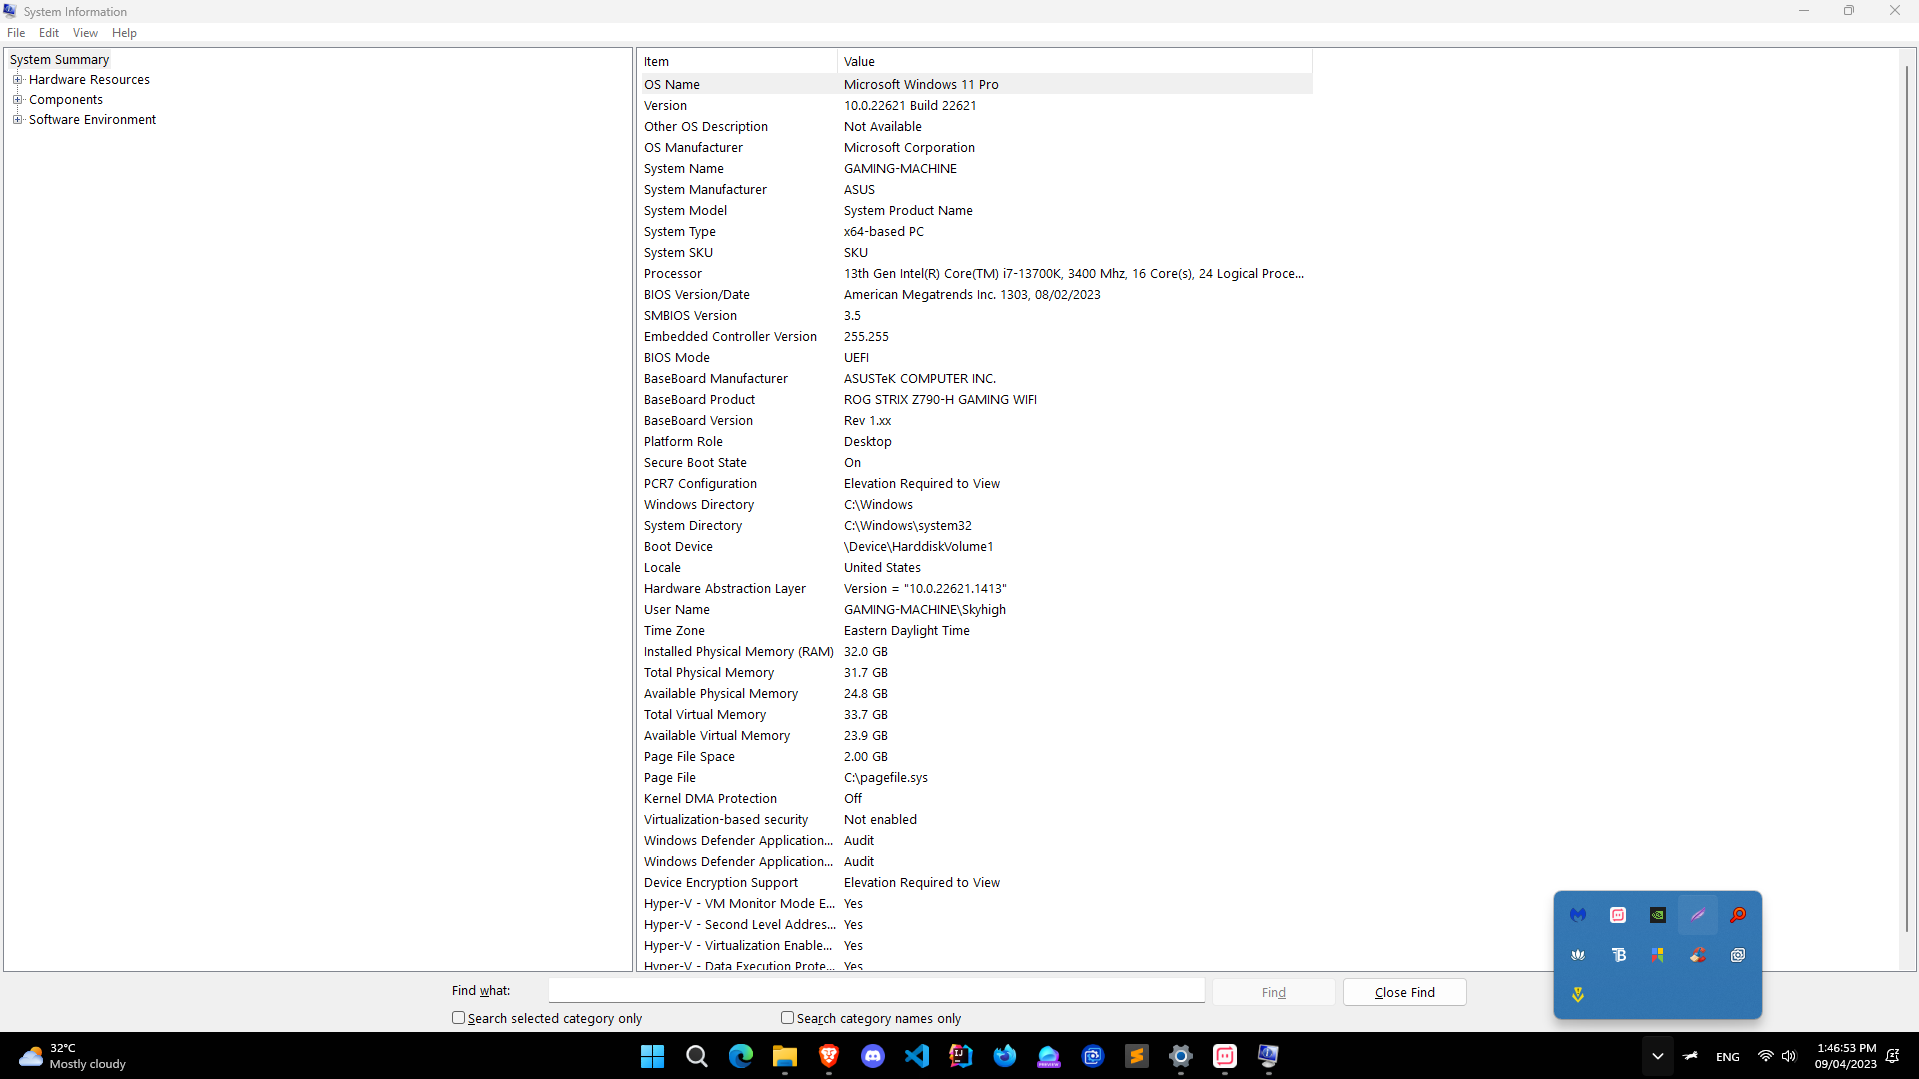Select the BaseBoard Product row
The image size is (1919, 1079).
coord(976,400)
